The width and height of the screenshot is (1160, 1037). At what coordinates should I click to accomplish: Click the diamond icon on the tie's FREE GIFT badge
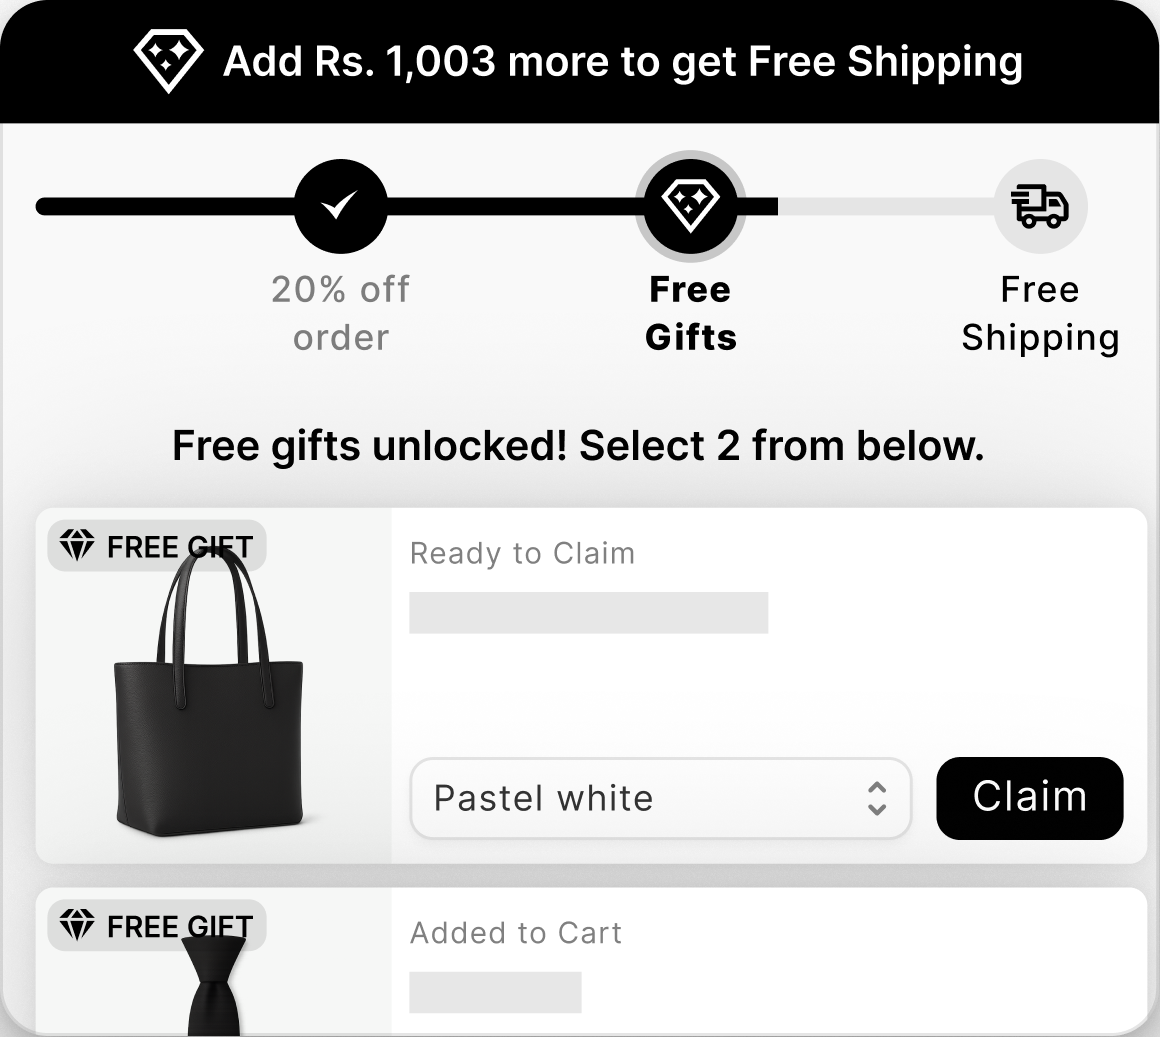(x=77, y=926)
